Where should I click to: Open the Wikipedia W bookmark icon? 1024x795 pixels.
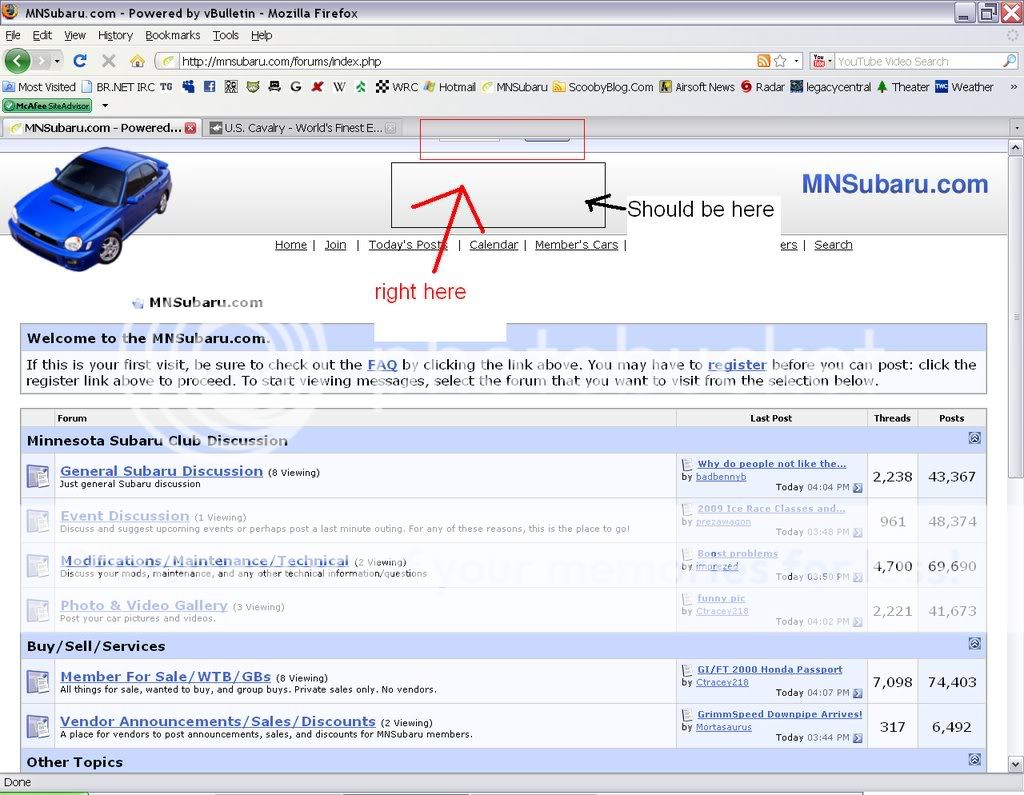[339, 87]
